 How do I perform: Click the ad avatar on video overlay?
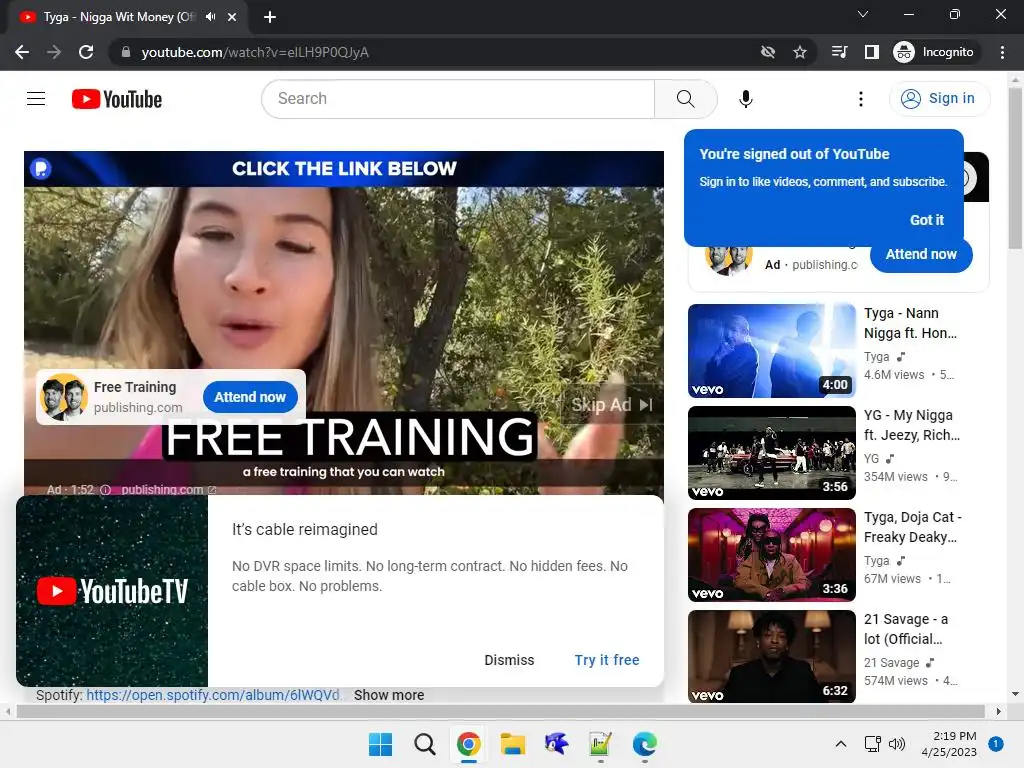(x=63, y=397)
